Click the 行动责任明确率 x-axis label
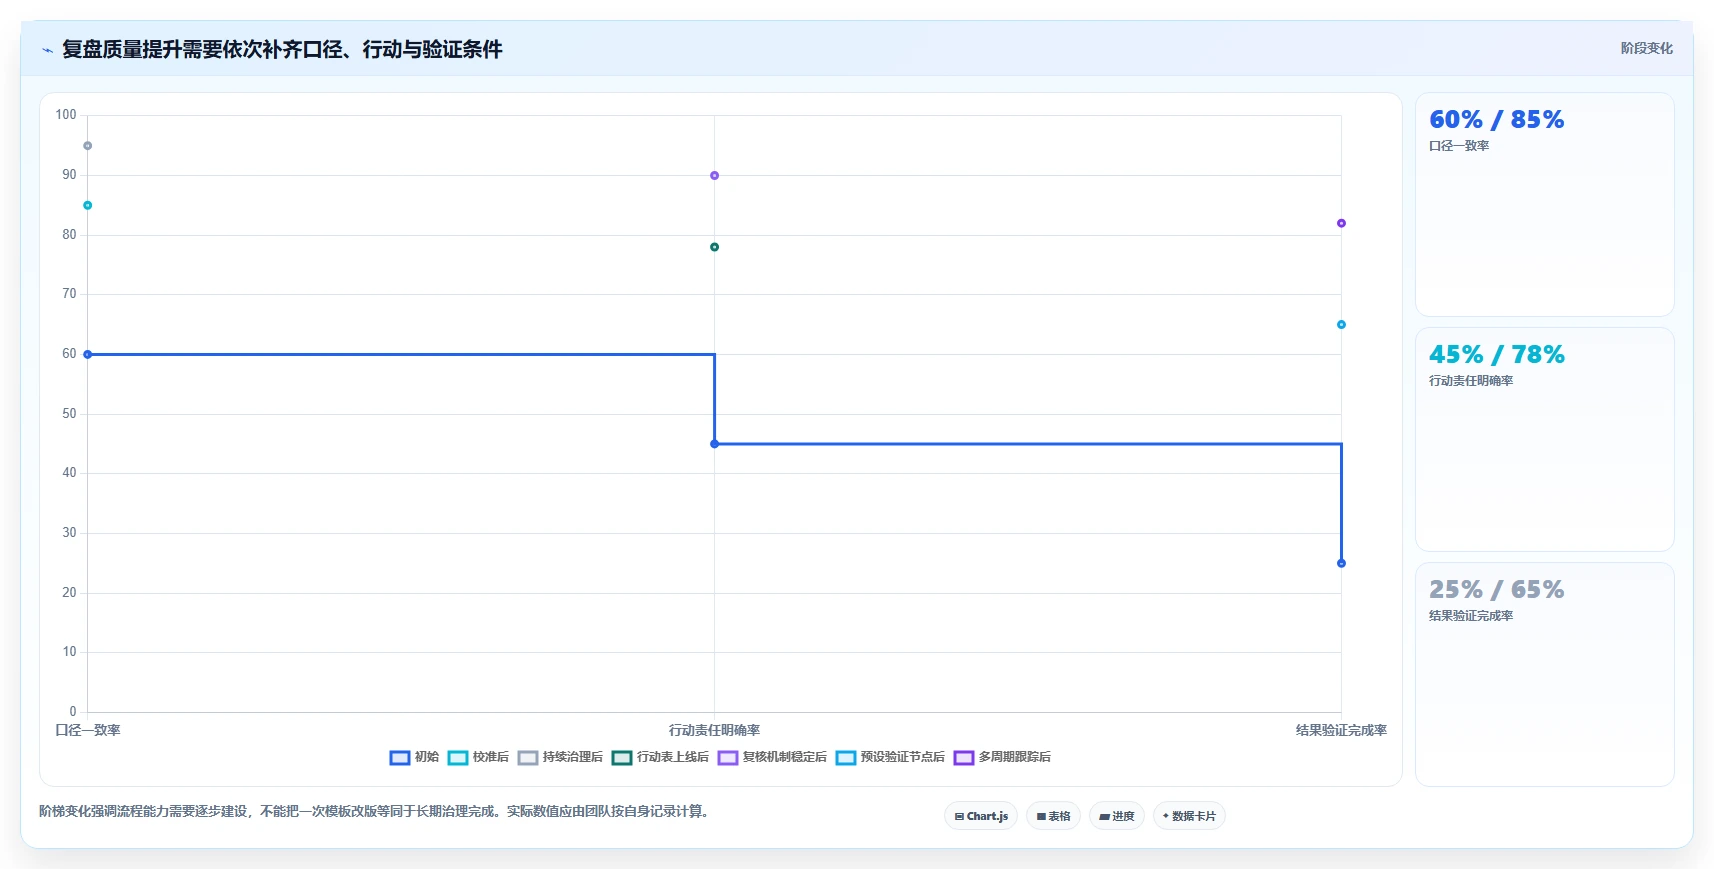The height and width of the screenshot is (869, 1714). [x=714, y=730]
